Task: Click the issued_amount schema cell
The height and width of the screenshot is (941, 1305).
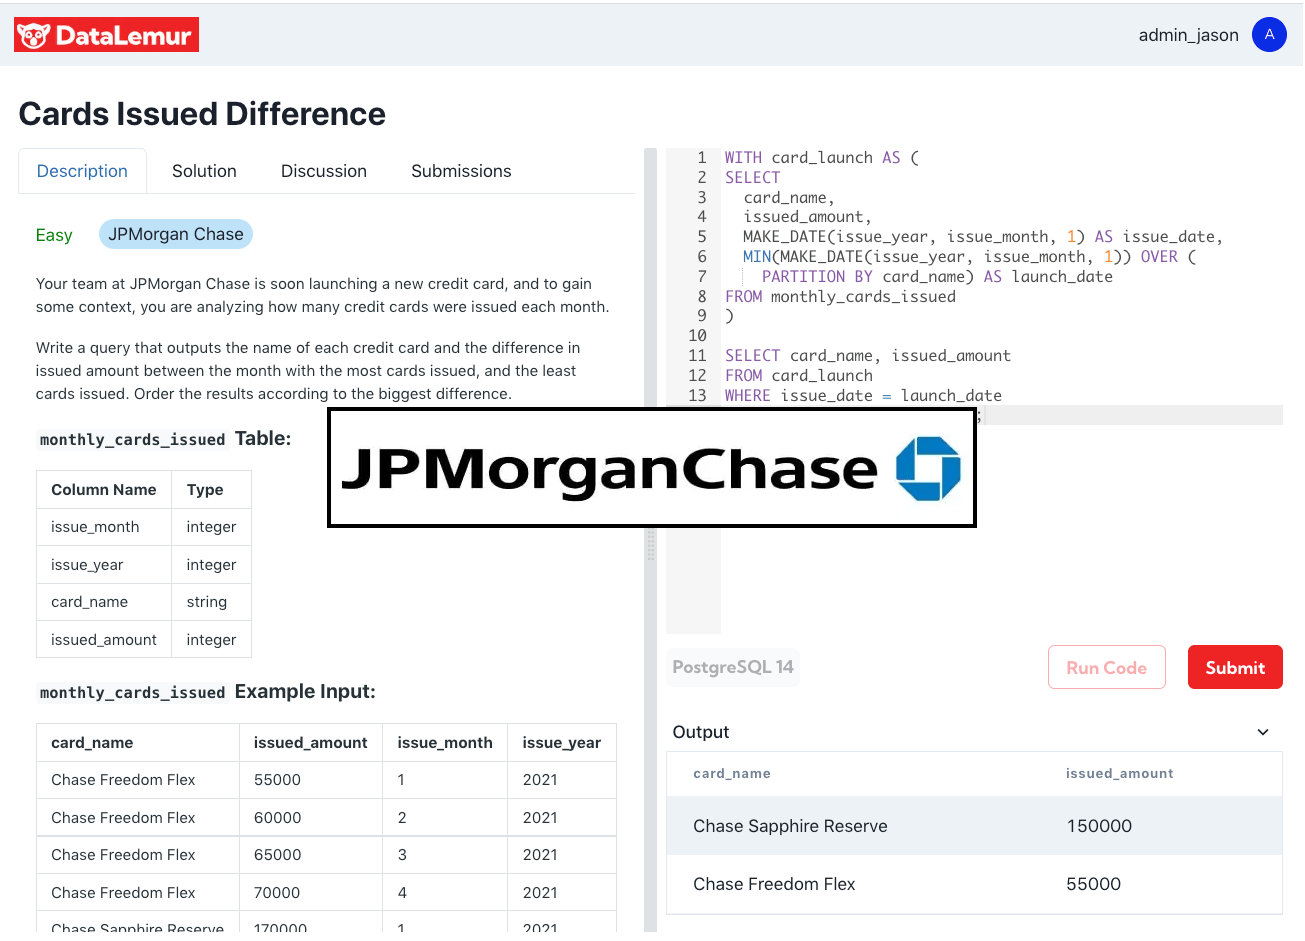Action: click(x=104, y=640)
